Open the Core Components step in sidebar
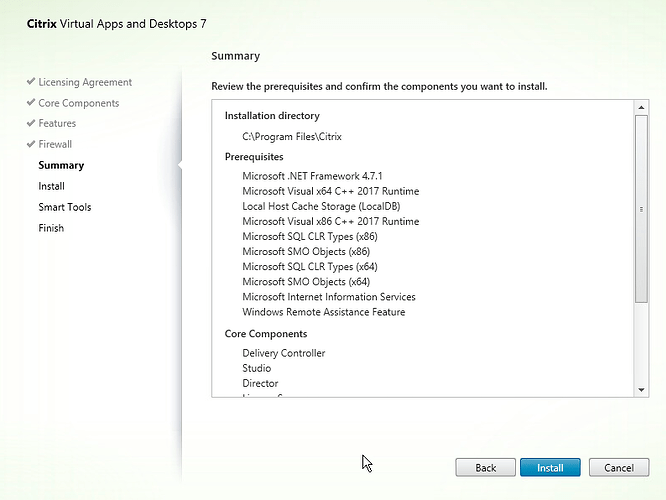The width and height of the screenshot is (666, 500). (x=78, y=103)
